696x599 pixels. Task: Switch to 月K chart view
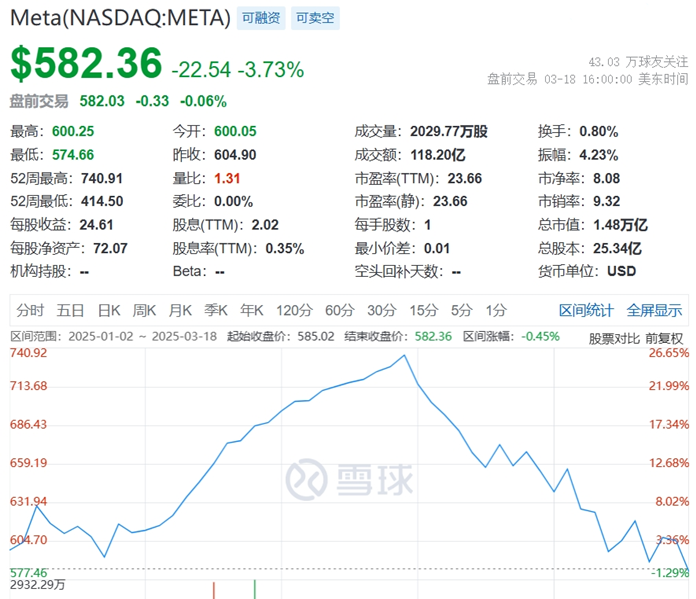click(x=180, y=310)
